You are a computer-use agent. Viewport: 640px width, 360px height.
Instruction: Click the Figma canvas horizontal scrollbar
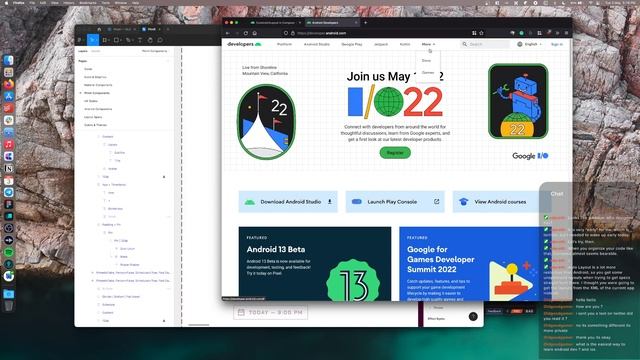199,325
